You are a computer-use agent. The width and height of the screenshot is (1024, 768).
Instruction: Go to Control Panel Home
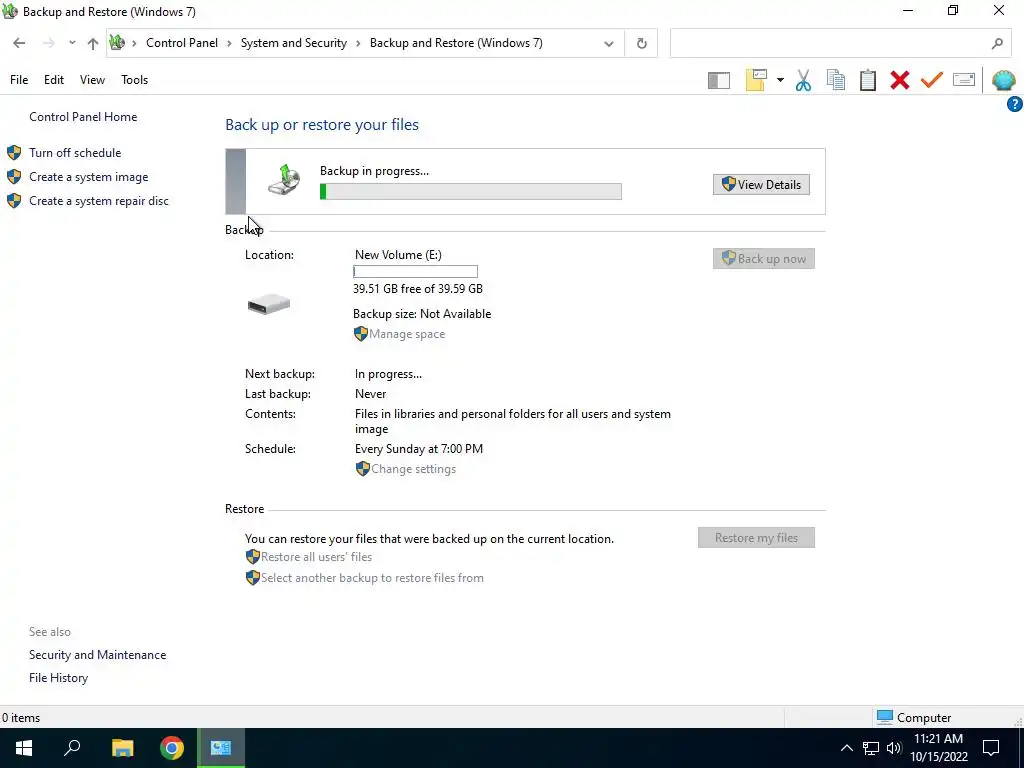pos(83,117)
